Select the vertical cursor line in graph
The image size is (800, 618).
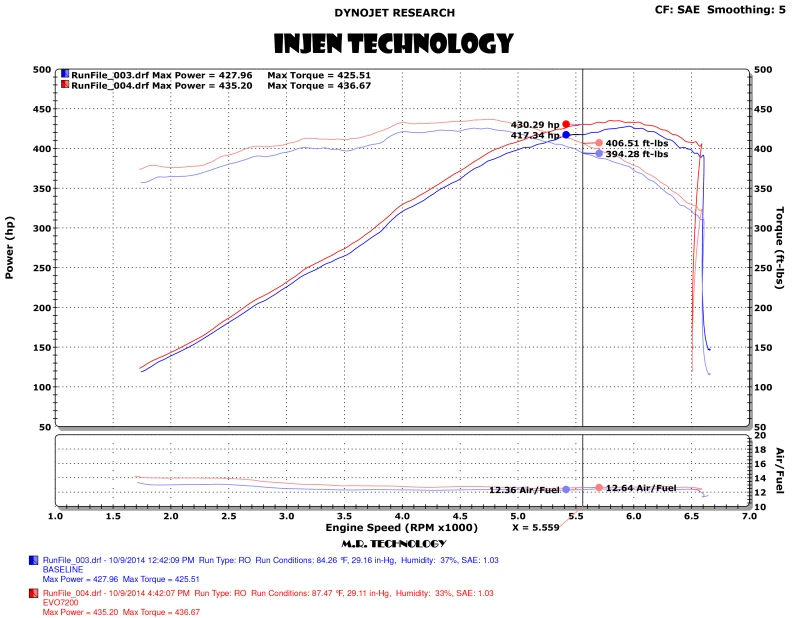[x=583, y=300]
